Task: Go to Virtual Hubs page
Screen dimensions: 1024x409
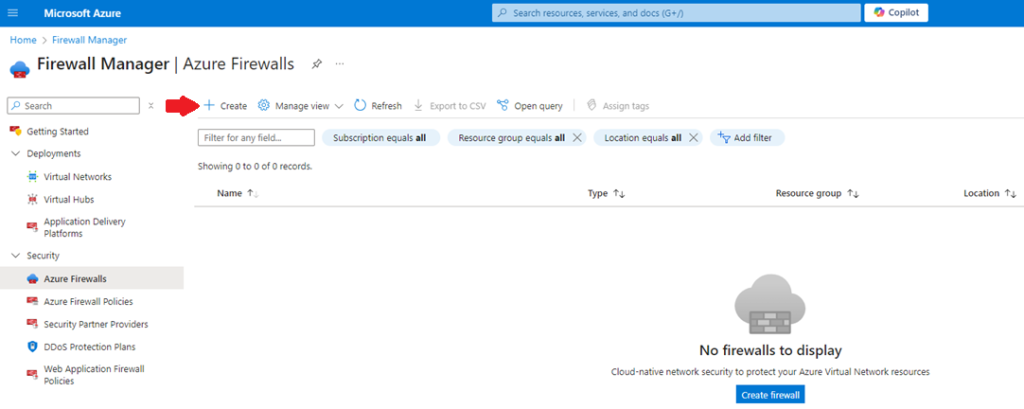Action: 69,199
